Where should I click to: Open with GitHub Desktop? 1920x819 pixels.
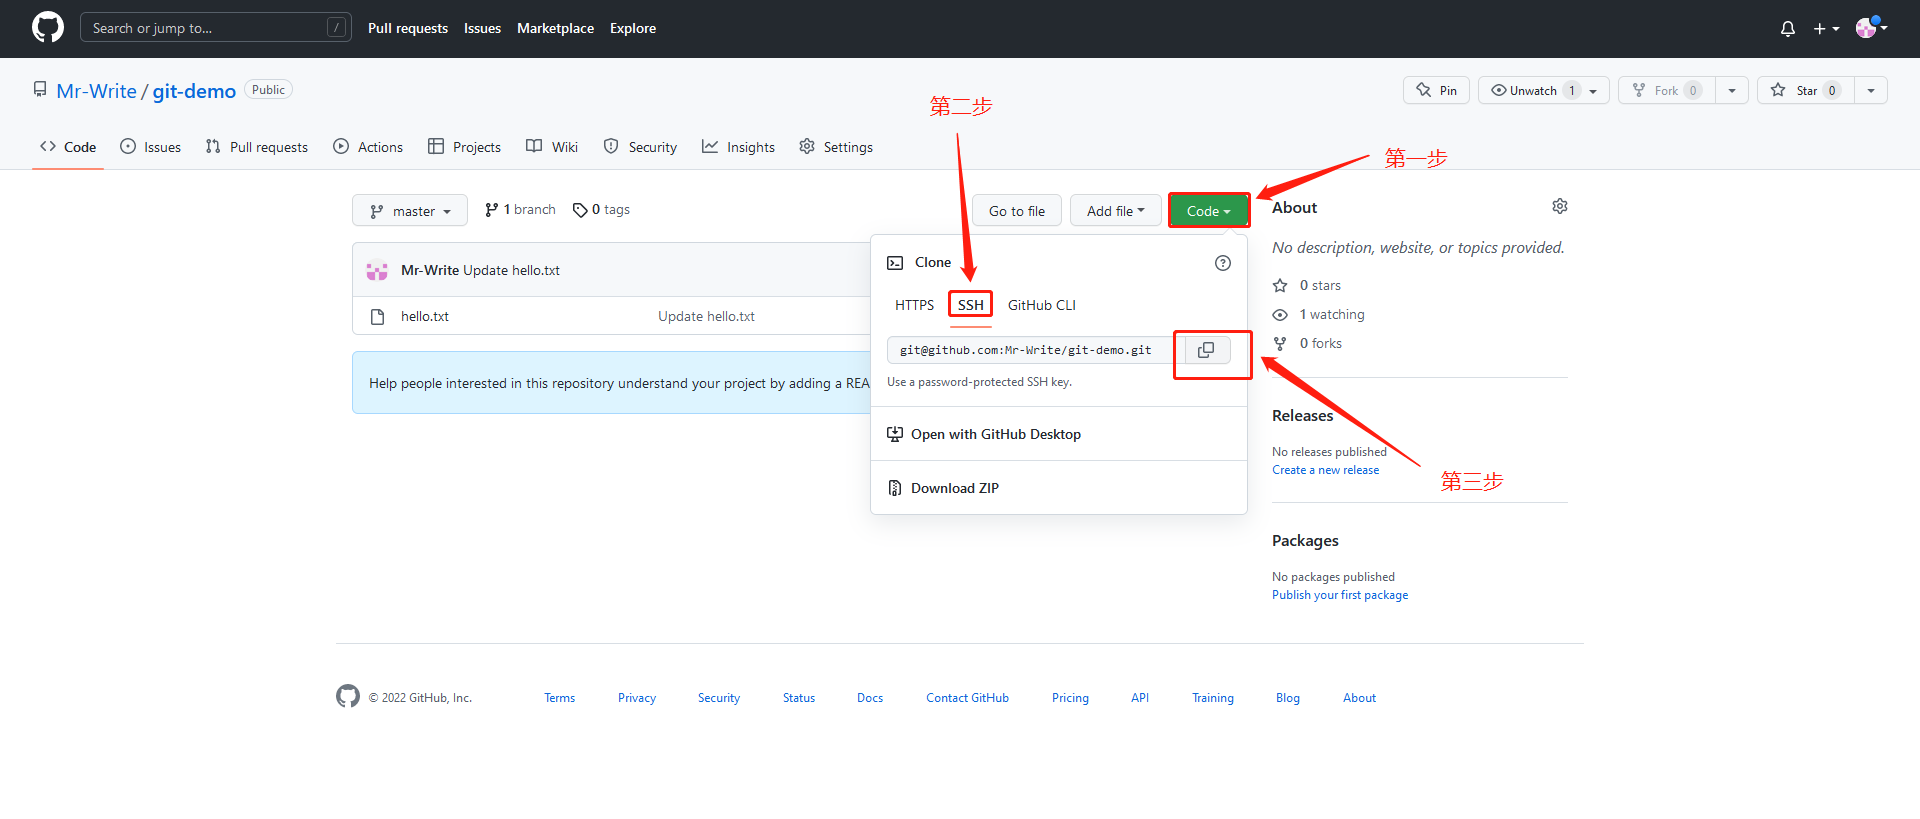pos(984,434)
